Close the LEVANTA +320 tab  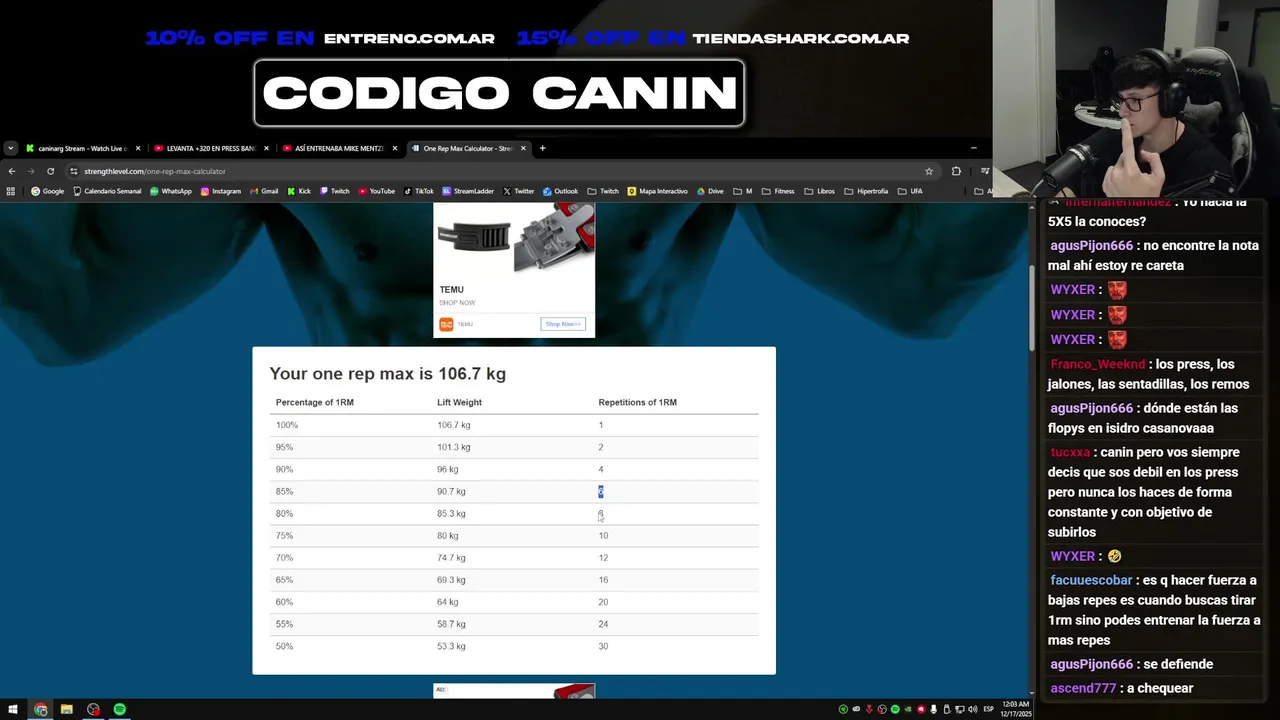coord(266,148)
